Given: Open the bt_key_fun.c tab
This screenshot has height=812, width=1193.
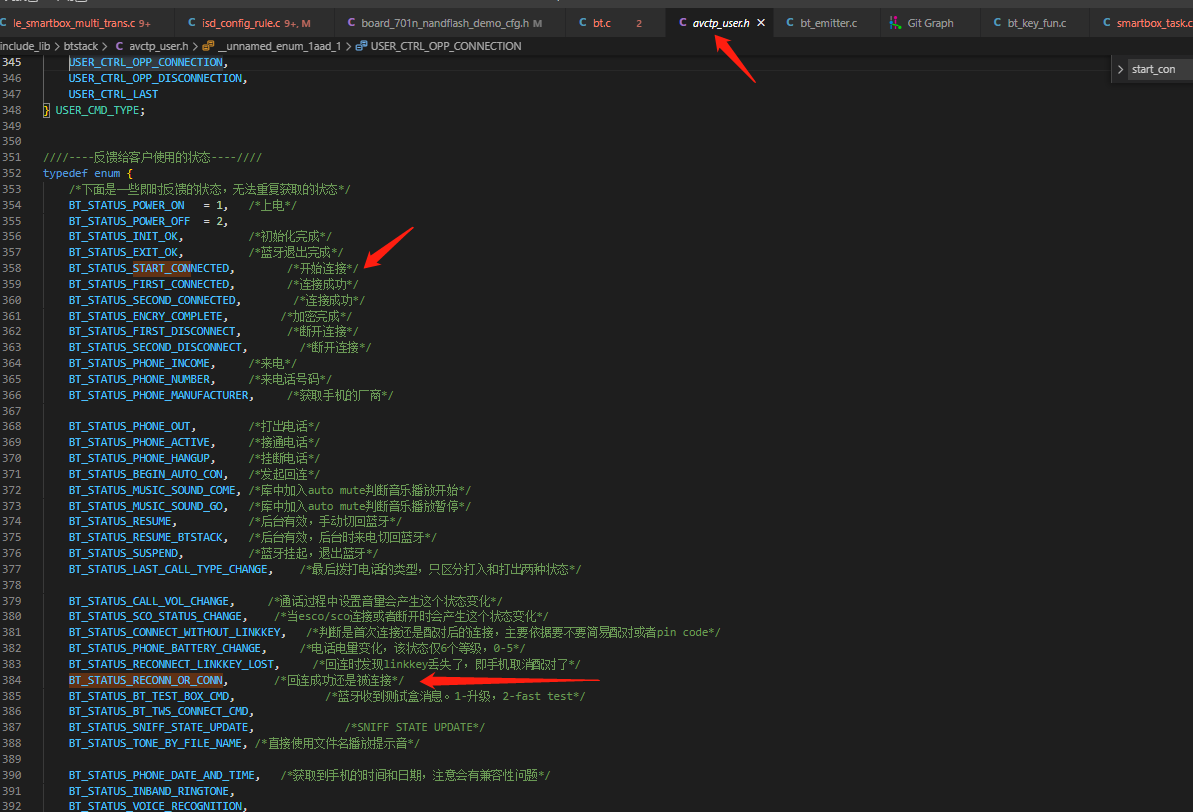Looking at the screenshot, I should (1036, 23).
